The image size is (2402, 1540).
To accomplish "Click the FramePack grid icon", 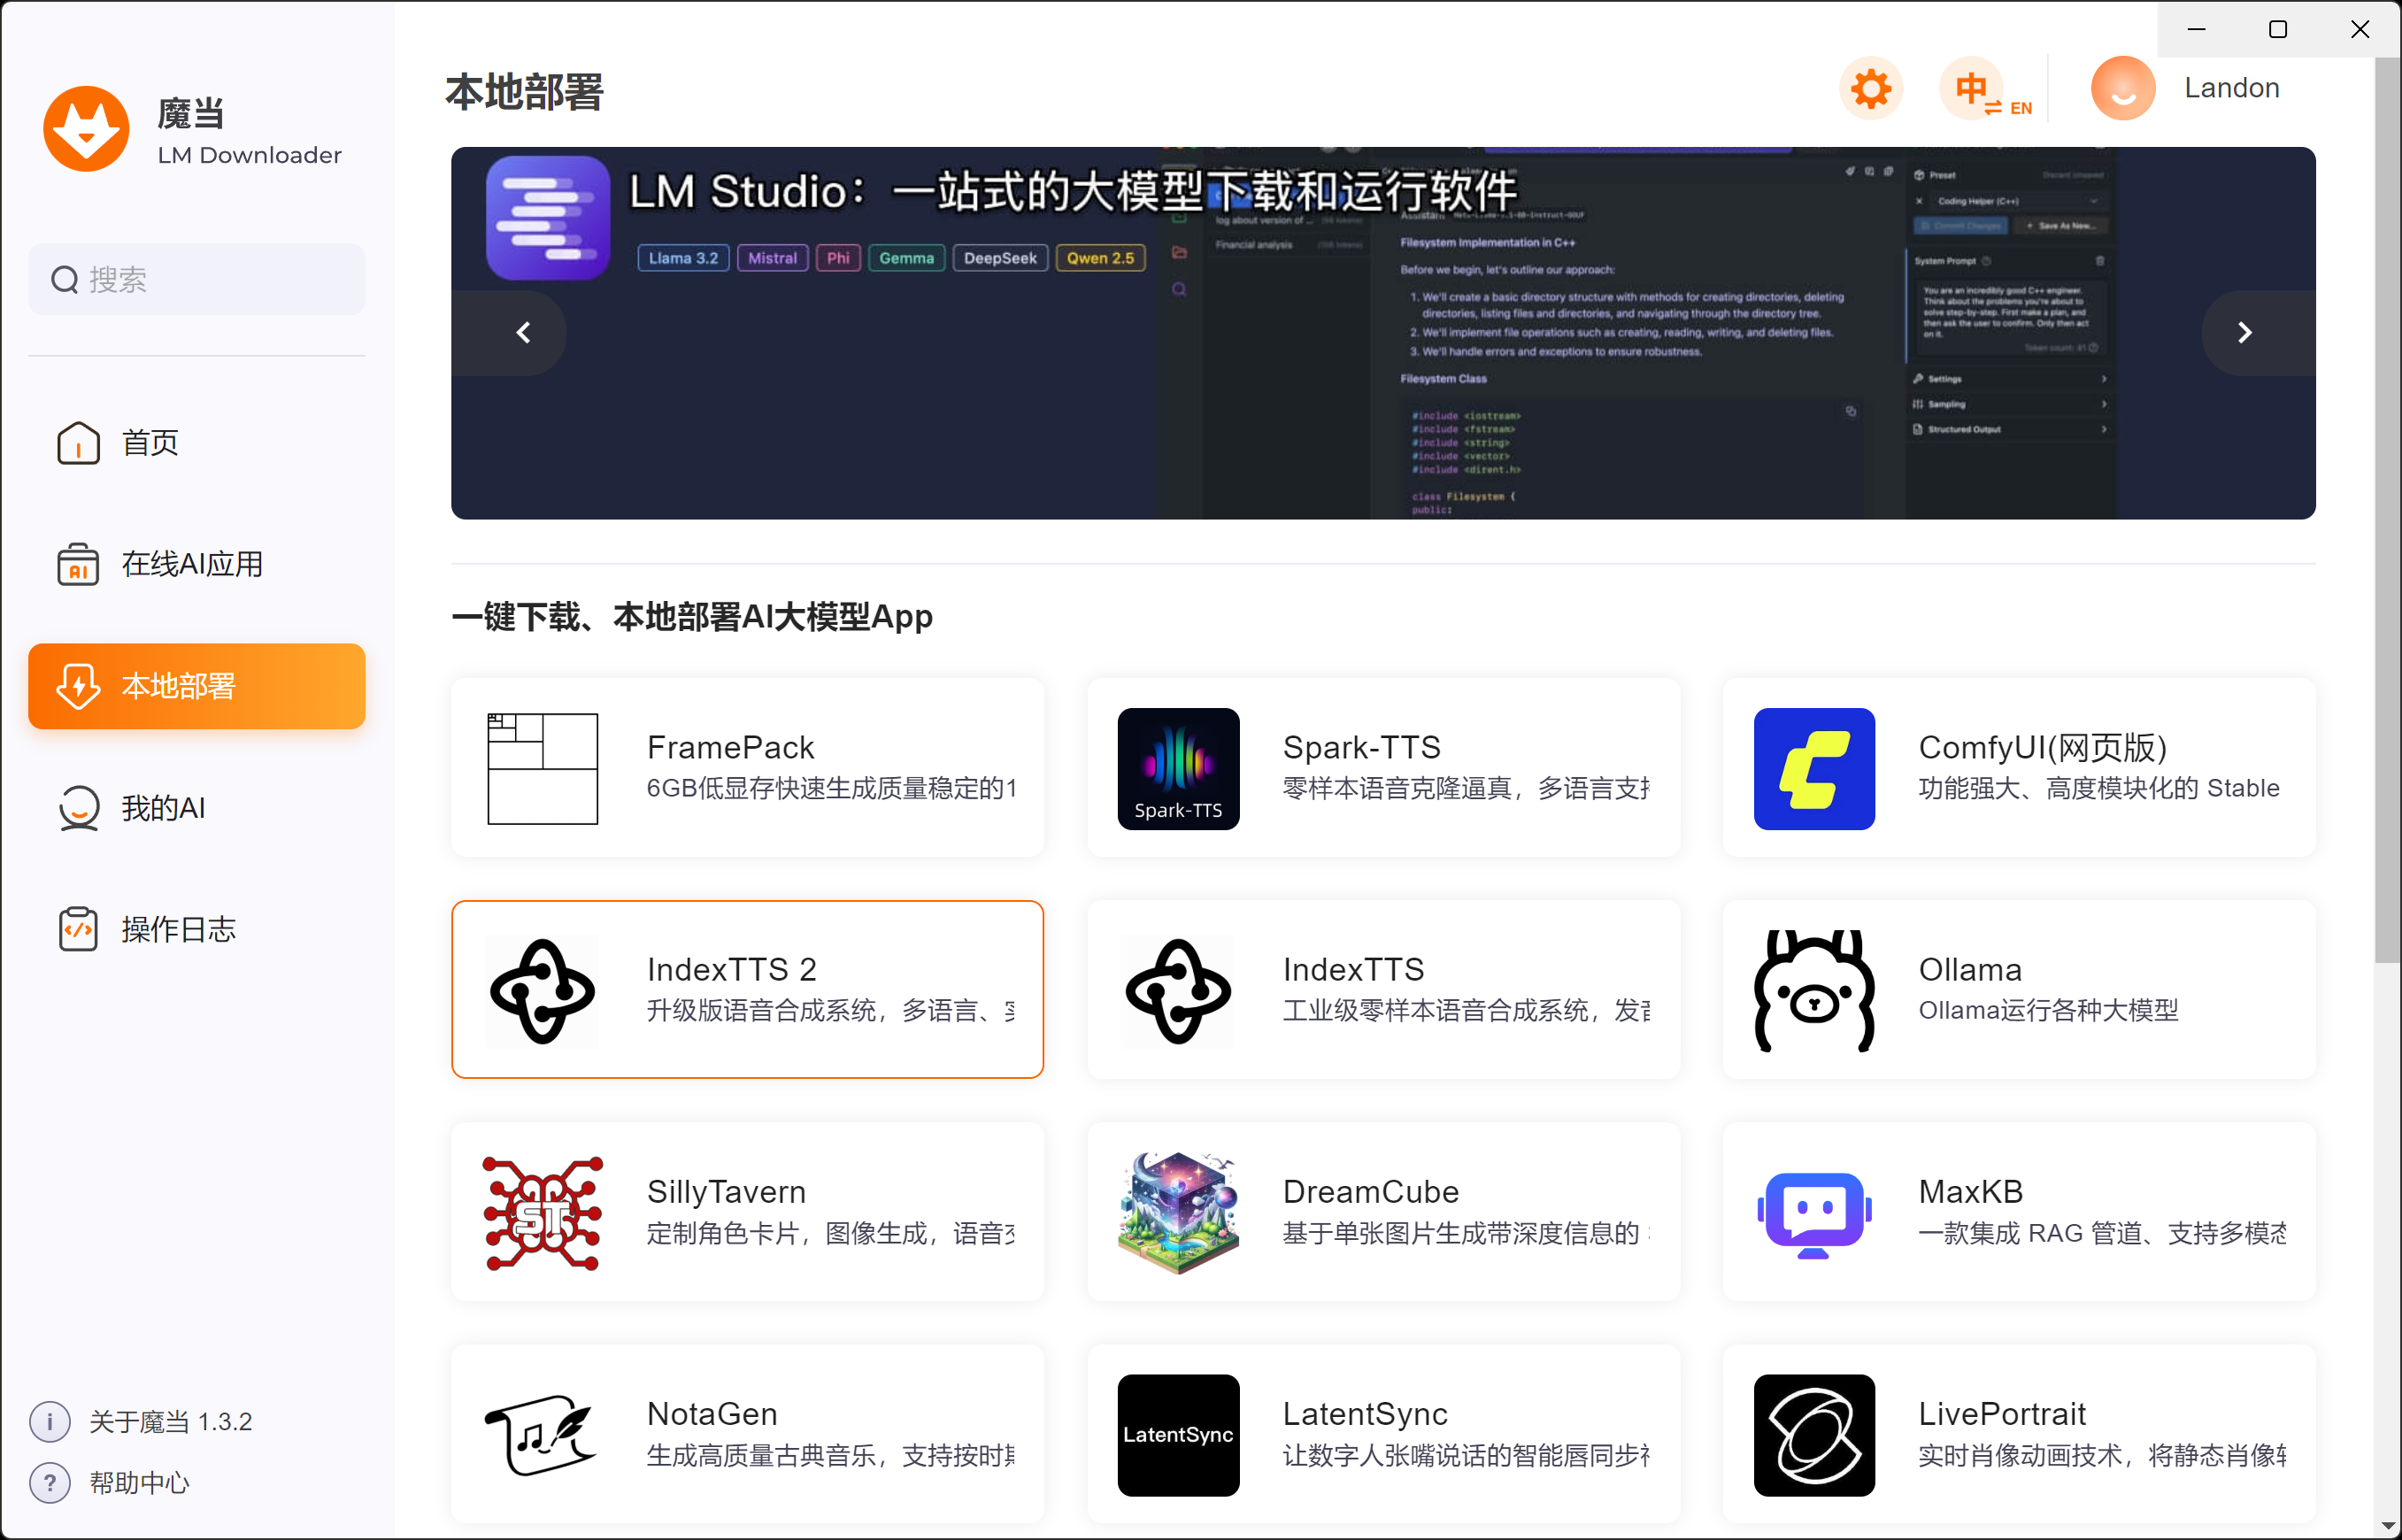I will (x=543, y=769).
